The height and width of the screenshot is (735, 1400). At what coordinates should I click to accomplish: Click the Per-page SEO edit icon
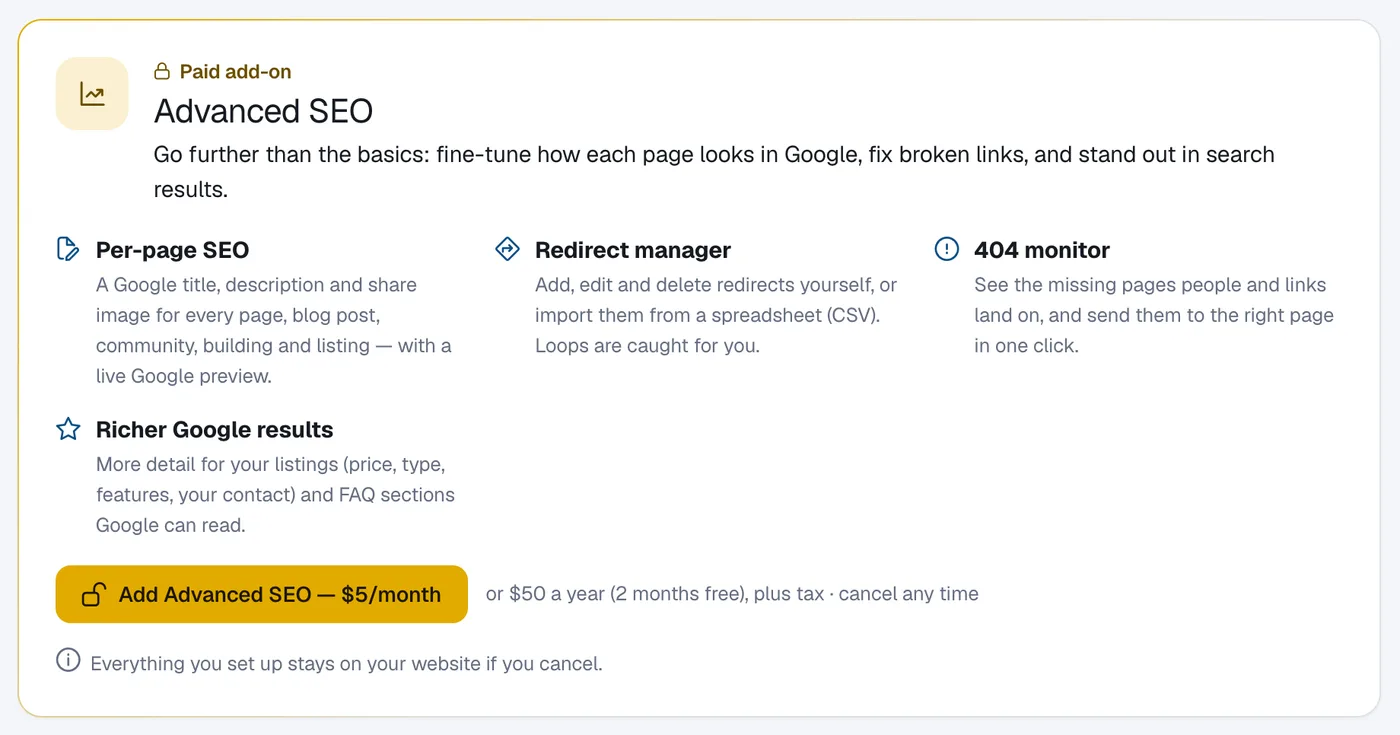pos(68,249)
